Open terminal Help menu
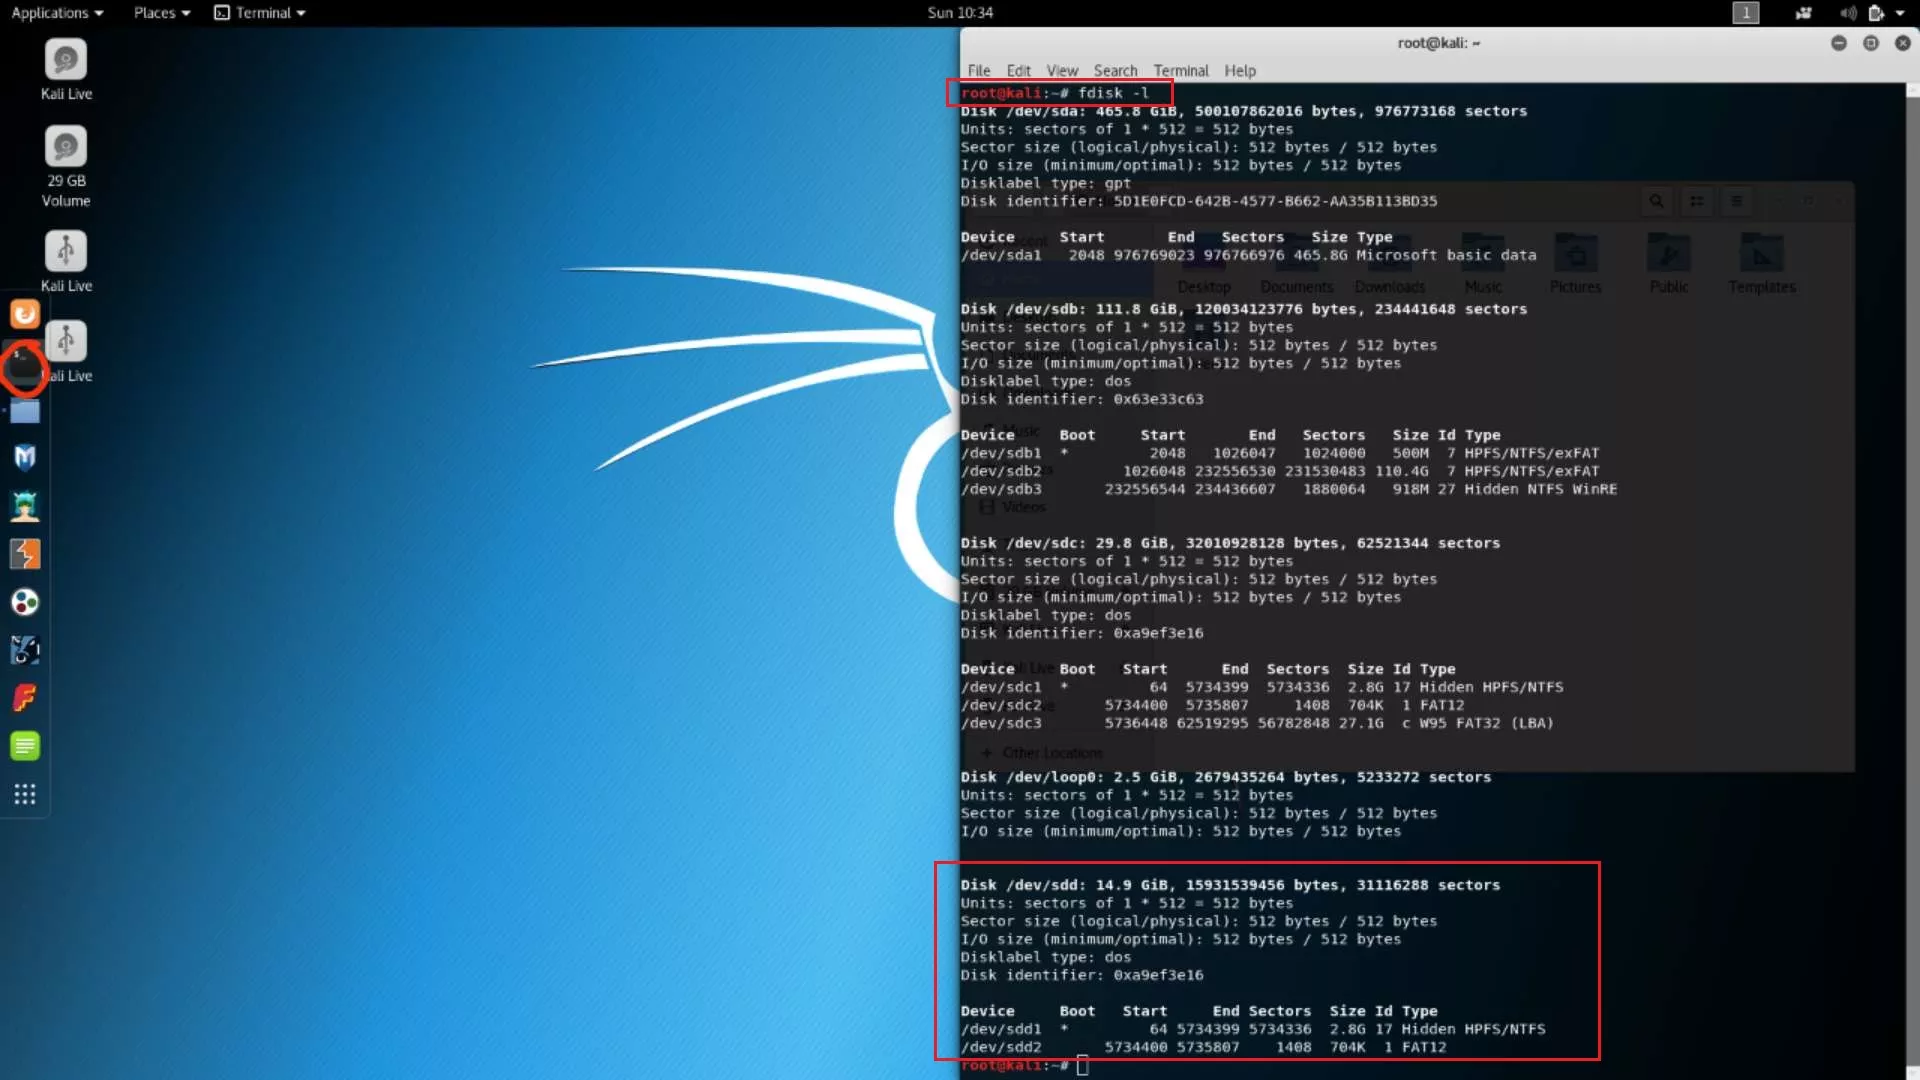 click(1239, 71)
